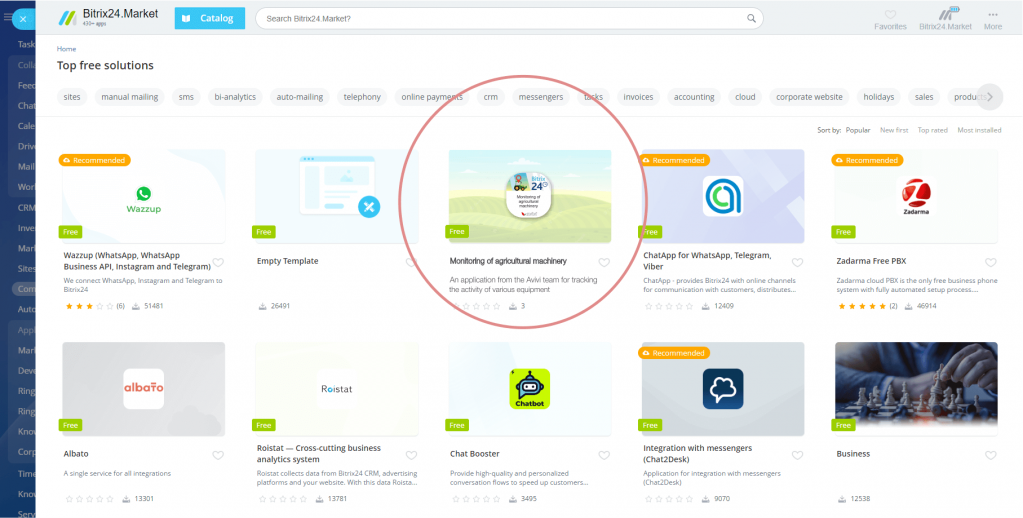Favorite Zadarma Free PBX heart

pyautogui.click(x=990, y=263)
